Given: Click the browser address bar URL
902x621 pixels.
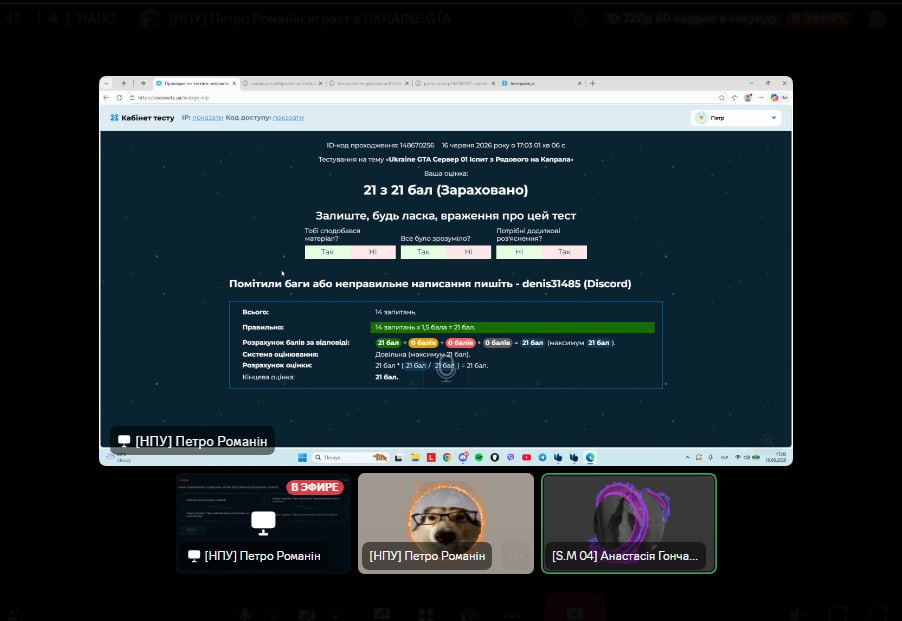Looking at the screenshot, I should pyautogui.click(x=173, y=98).
